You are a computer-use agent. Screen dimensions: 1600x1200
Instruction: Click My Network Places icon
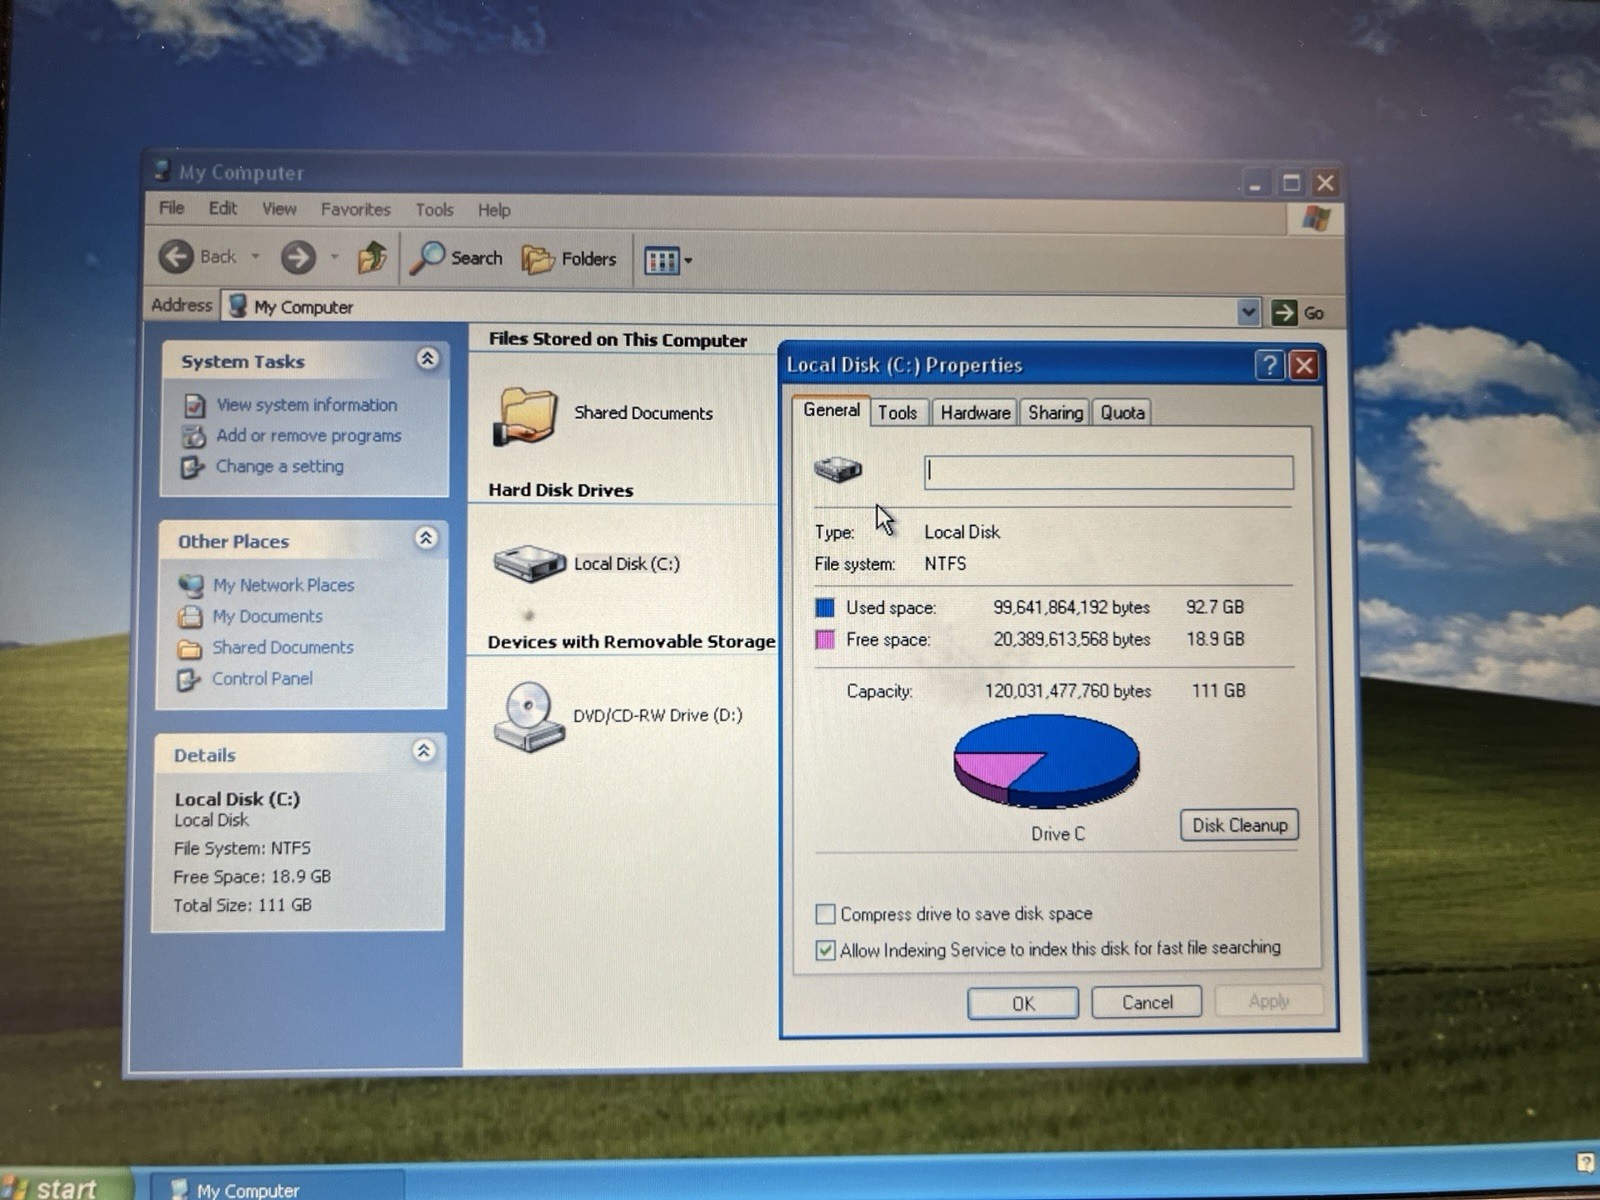190,585
